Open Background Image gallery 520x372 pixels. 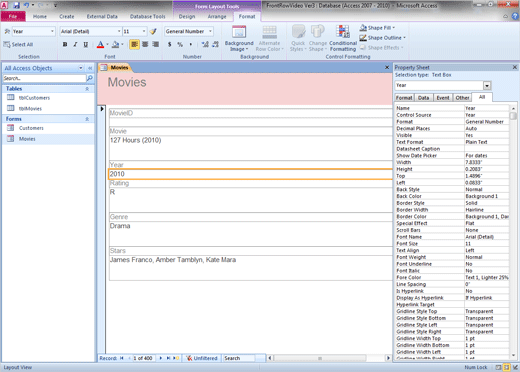click(x=239, y=39)
